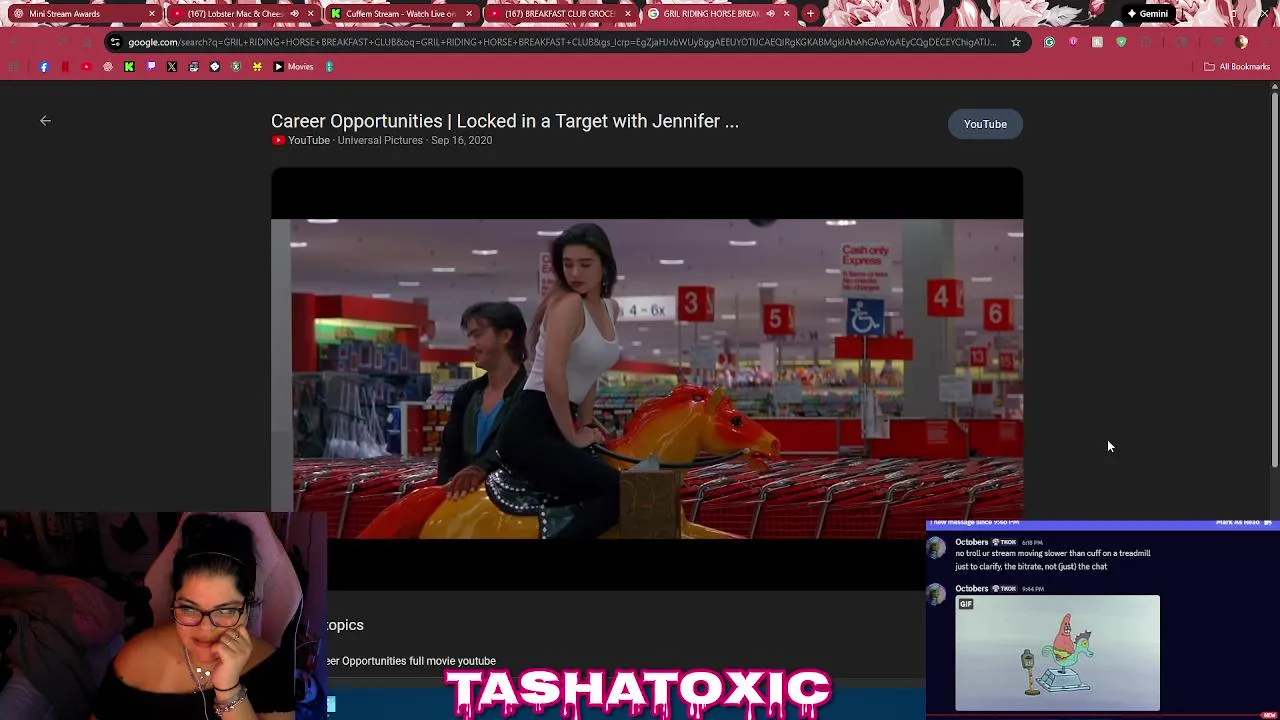The width and height of the screenshot is (1280, 720).
Task: Open the green shield extension icon
Action: (1121, 42)
